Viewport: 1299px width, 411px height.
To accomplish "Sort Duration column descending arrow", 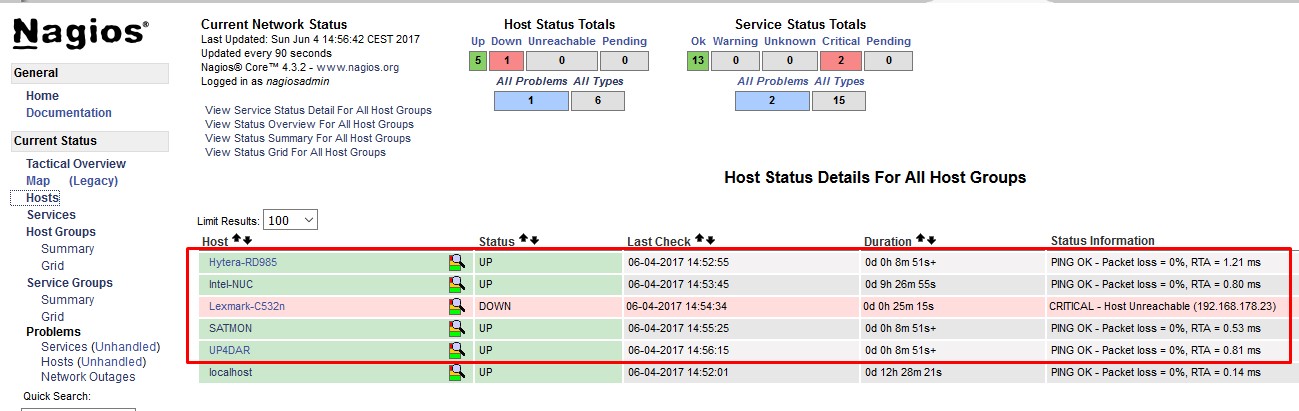I will pos(932,240).
